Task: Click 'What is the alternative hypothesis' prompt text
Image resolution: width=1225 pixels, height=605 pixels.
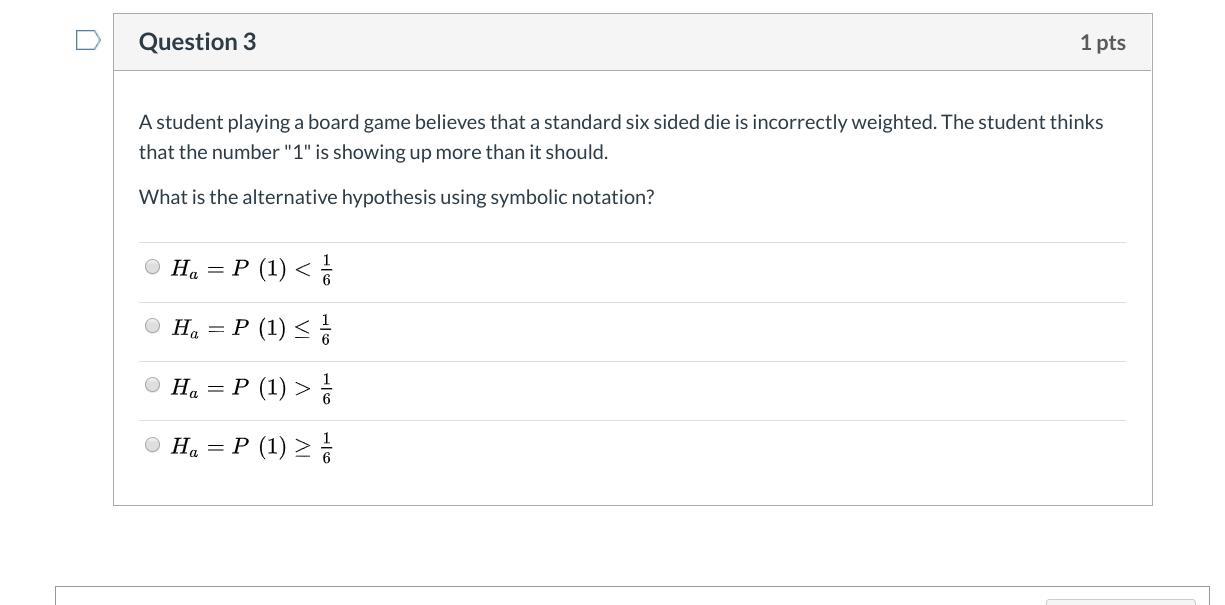Action: pos(396,197)
